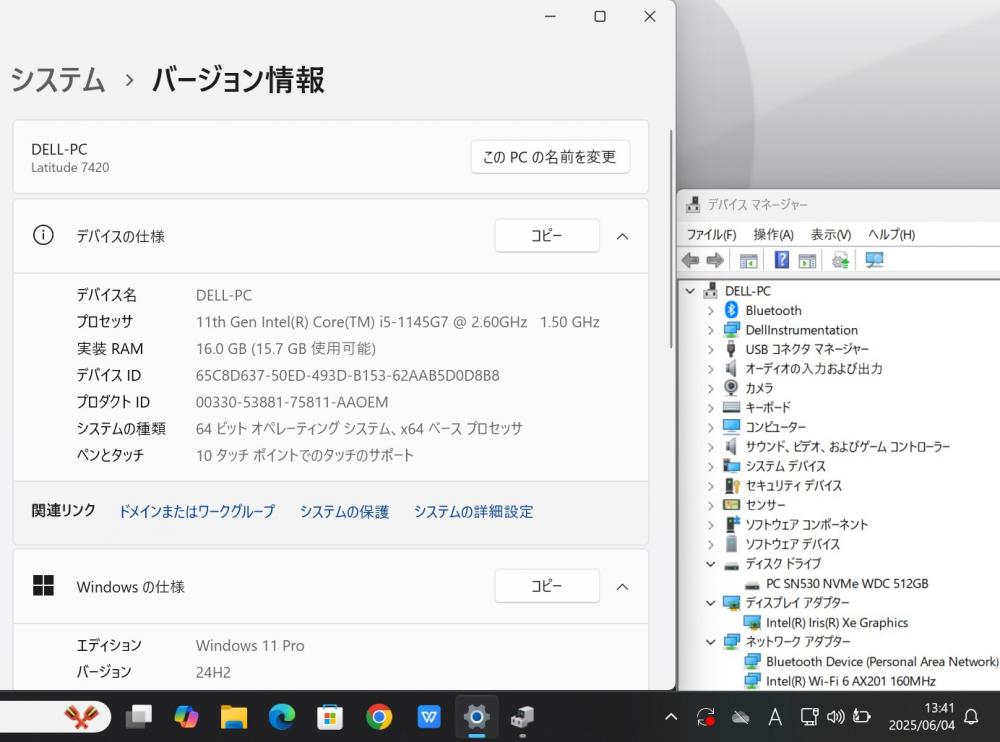Open ドメインまたはワークグループ link
The height and width of the screenshot is (742, 1000).
pyautogui.click(x=197, y=512)
